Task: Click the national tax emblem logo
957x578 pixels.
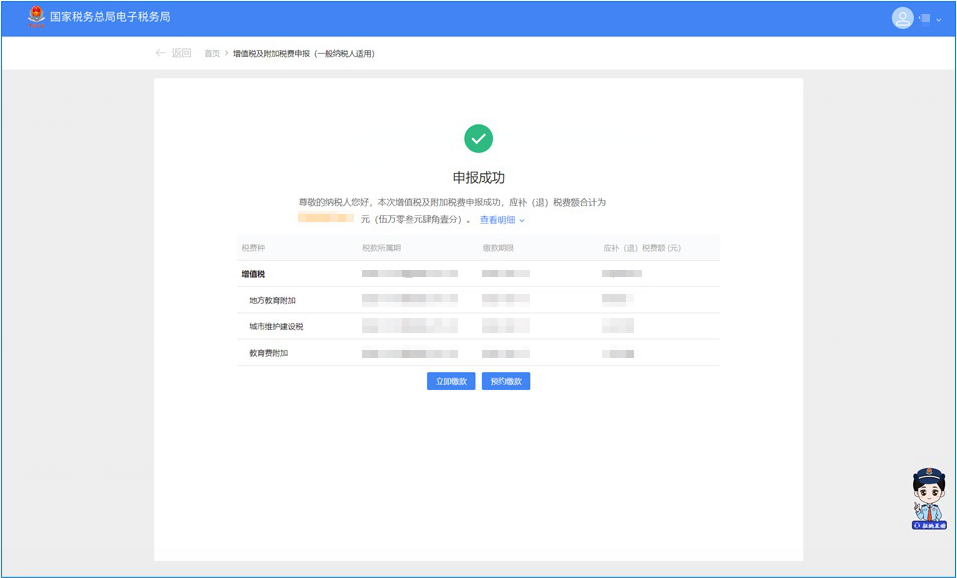Action: (36, 17)
